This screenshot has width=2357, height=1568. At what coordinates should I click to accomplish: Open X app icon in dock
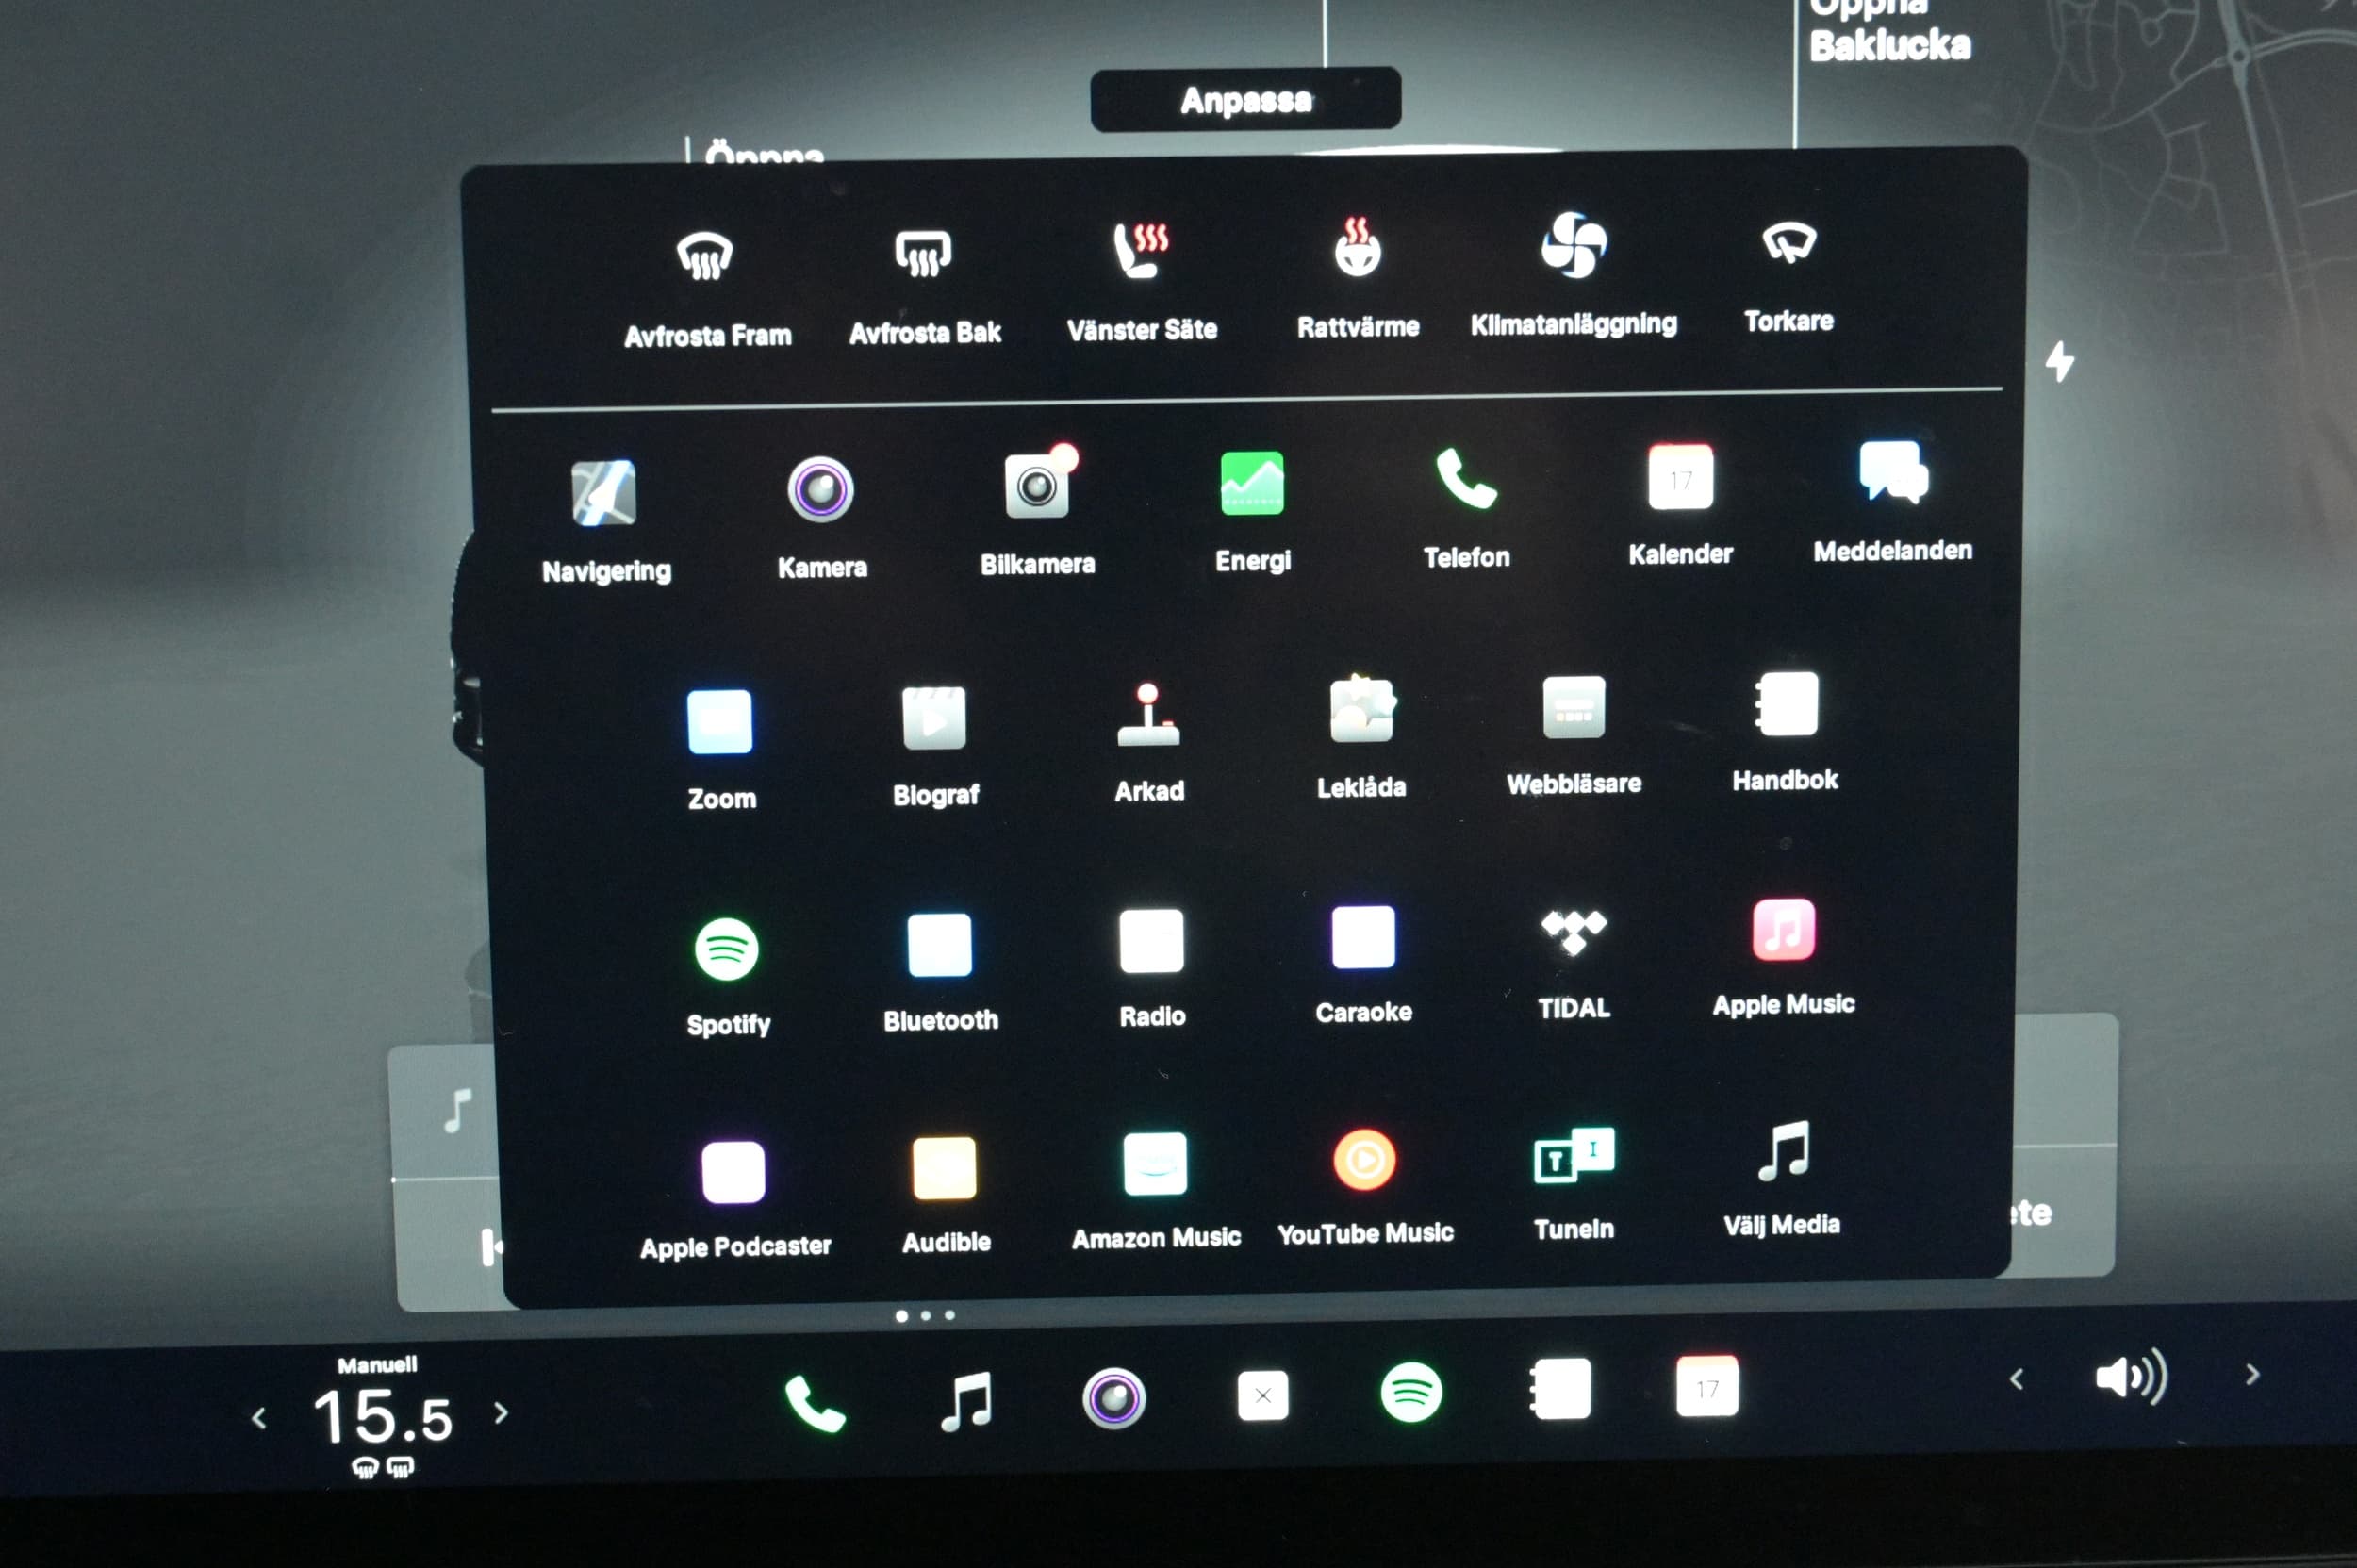pos(1262,1395)
